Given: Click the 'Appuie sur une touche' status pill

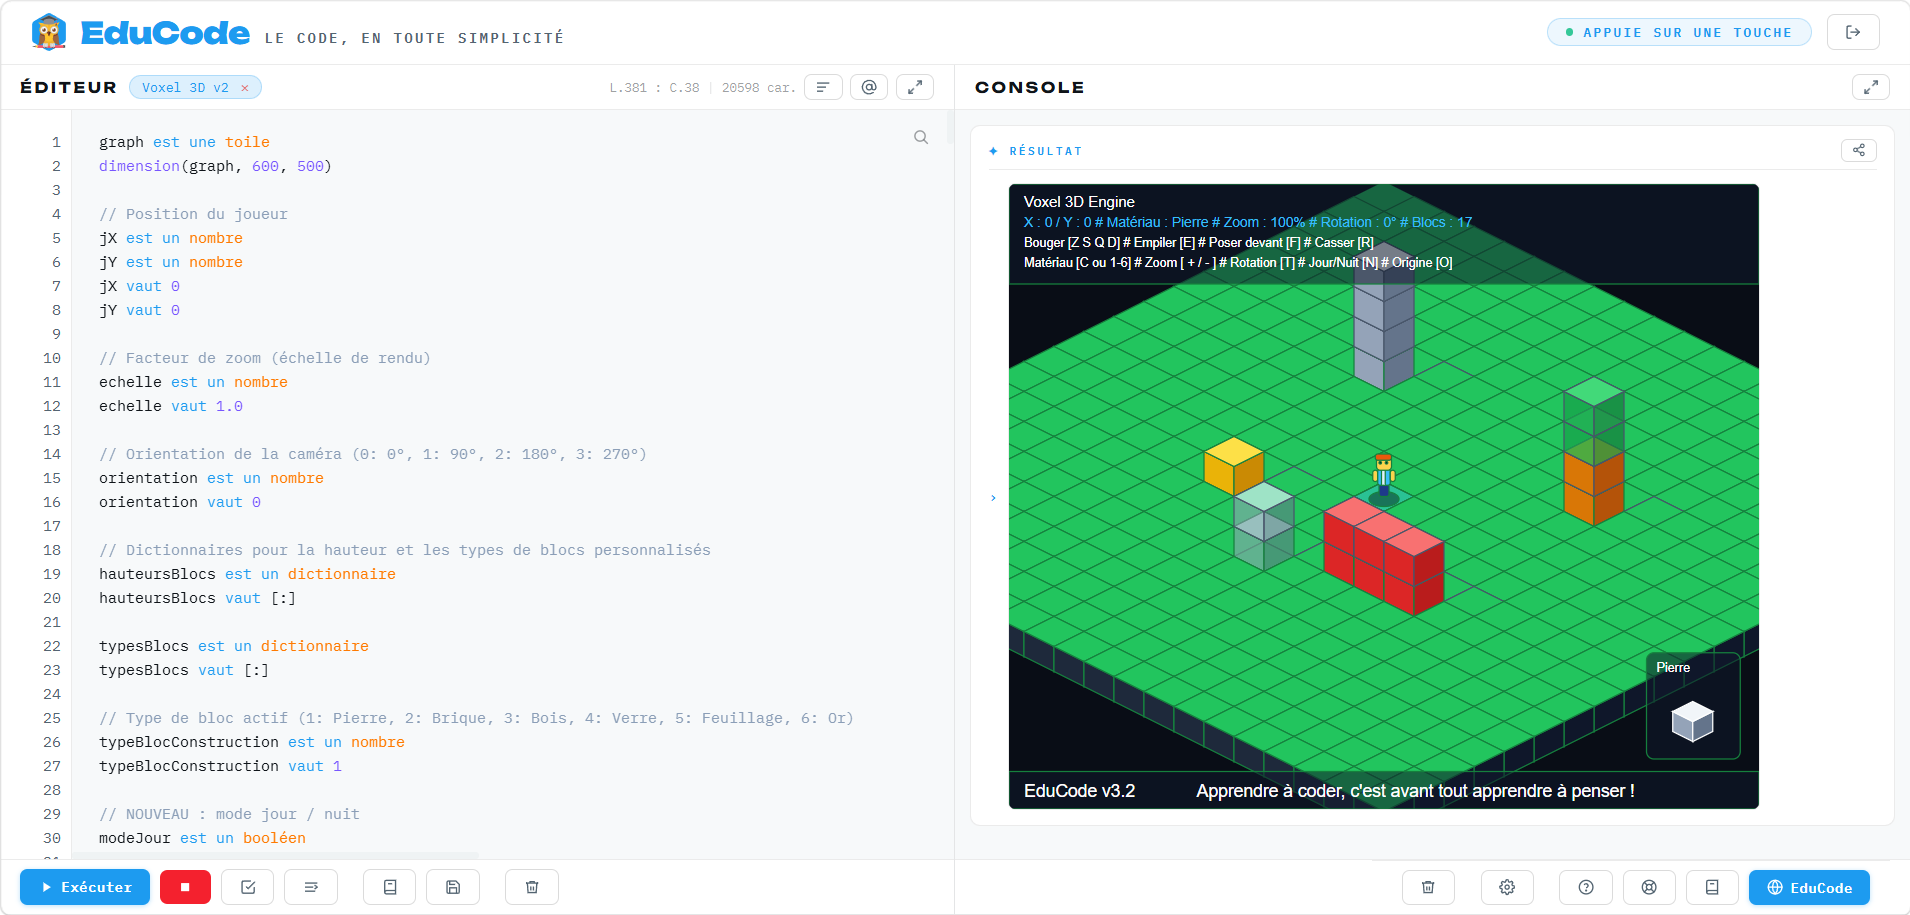Looking at the screenshot, I should [x=1679, y=32].
